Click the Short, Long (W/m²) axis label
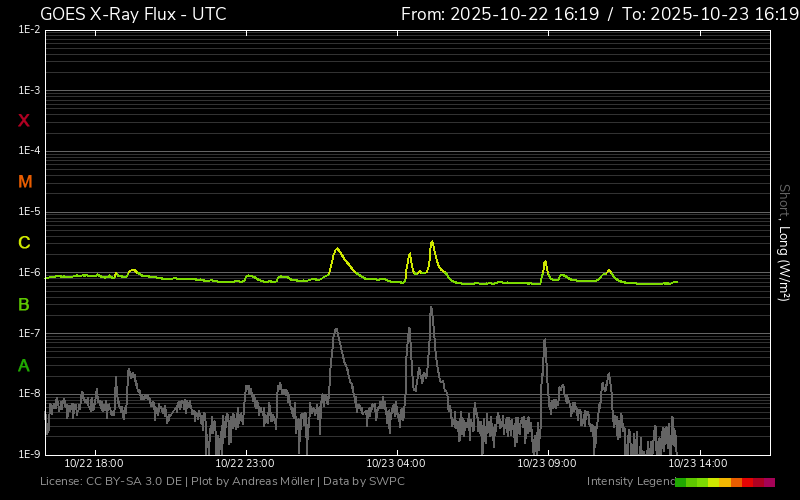Image resolution: width=800 pixels, height=500 pixels. pyautogui.click(x=785, y=242)
